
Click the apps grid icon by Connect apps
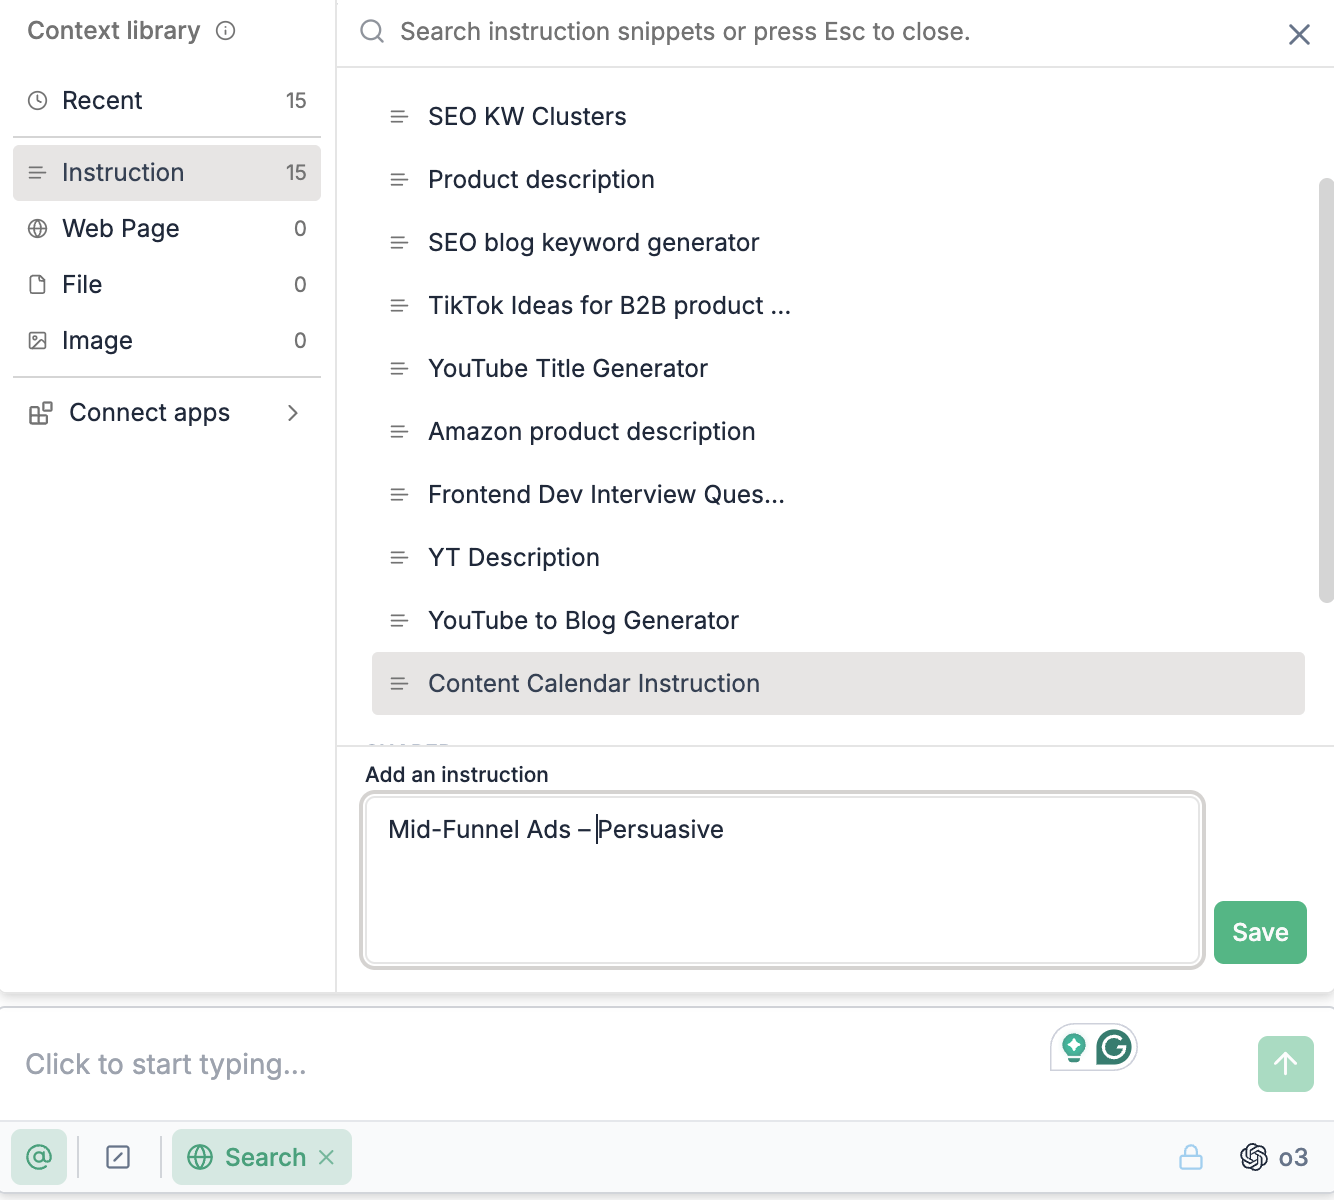[x=41, y=413]
